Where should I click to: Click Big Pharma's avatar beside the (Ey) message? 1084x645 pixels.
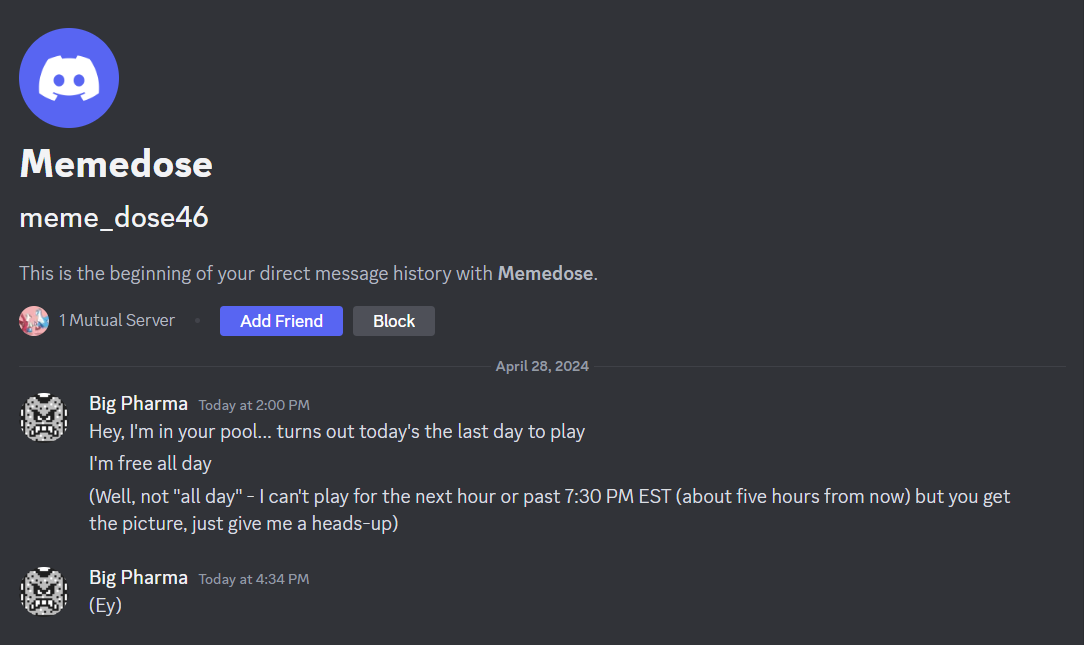pos(44,591)
